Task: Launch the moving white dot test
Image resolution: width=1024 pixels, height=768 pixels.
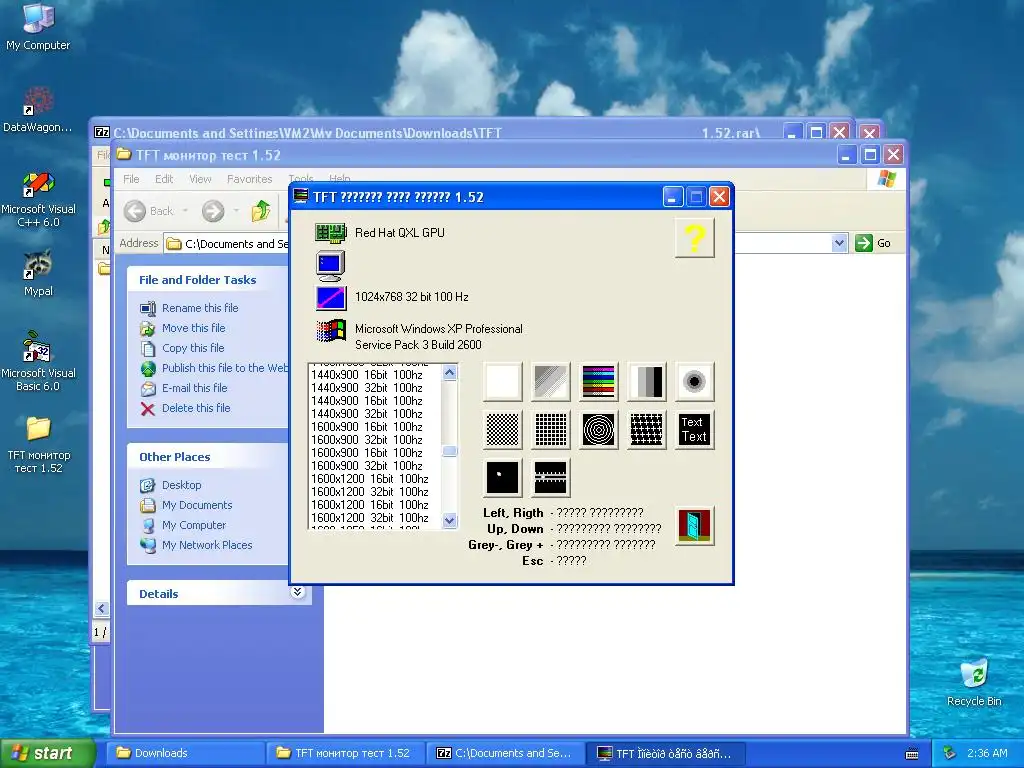Action: click(503, 477)
